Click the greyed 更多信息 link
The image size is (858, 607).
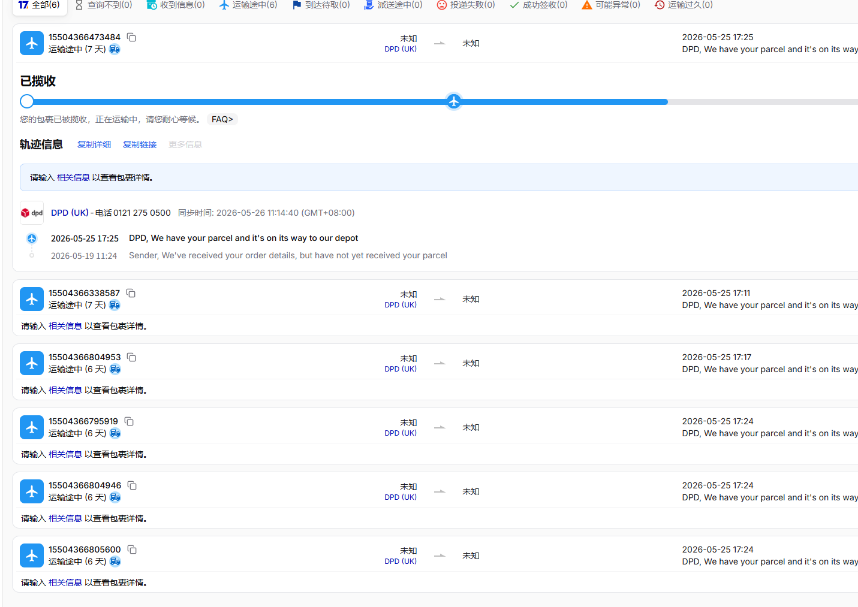(185, 144)
